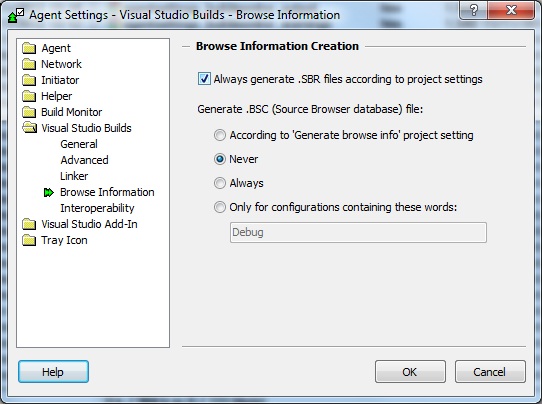Click the Cancel button
The height and width of the screenshot is (405, 542).
pyautogui.click(x=490, y=372)
